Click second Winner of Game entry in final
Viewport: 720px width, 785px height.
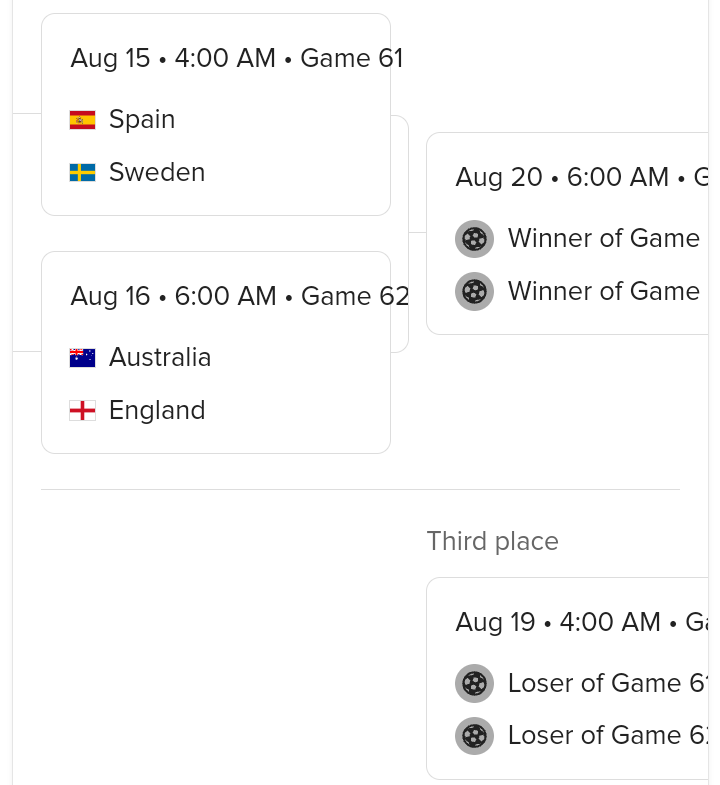pos(604,291)
